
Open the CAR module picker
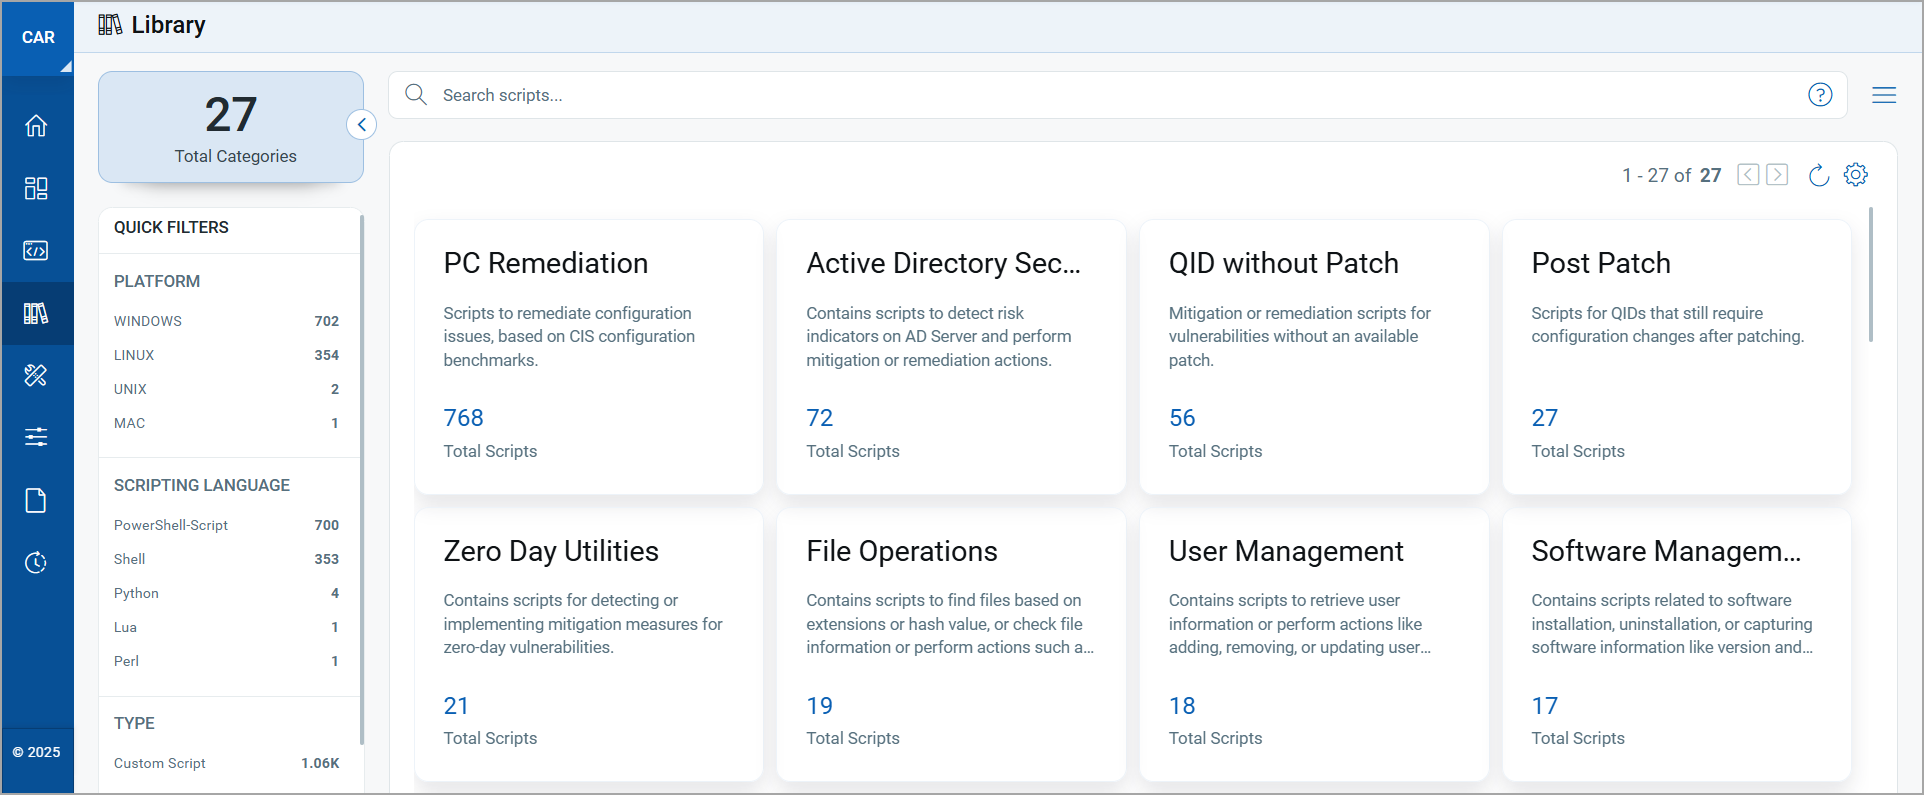[x=38, y=38]
